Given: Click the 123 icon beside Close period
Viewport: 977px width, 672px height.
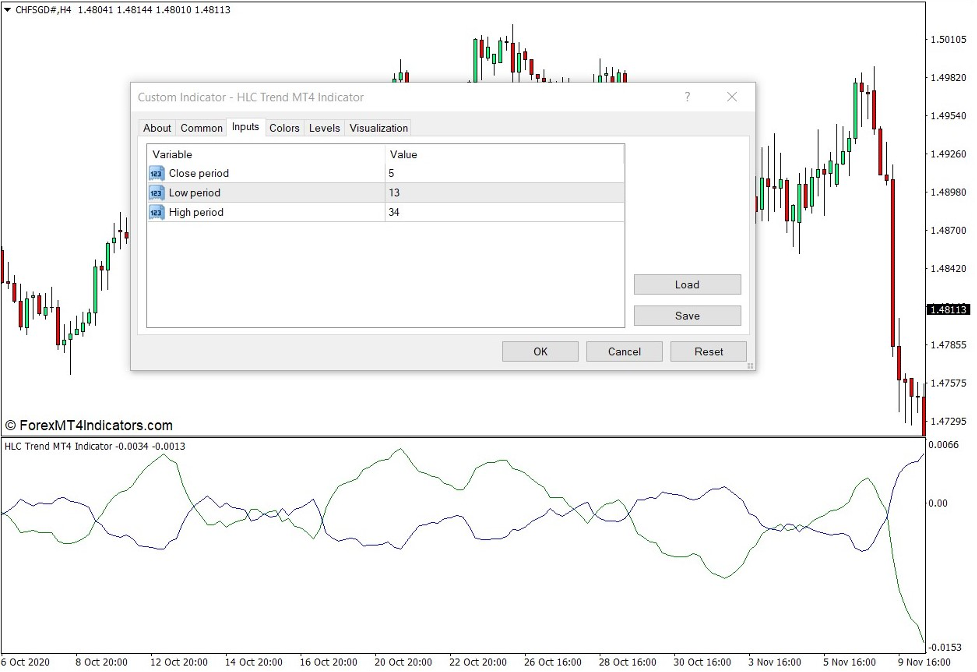Looking at the screenshot, I should (155, 173).
